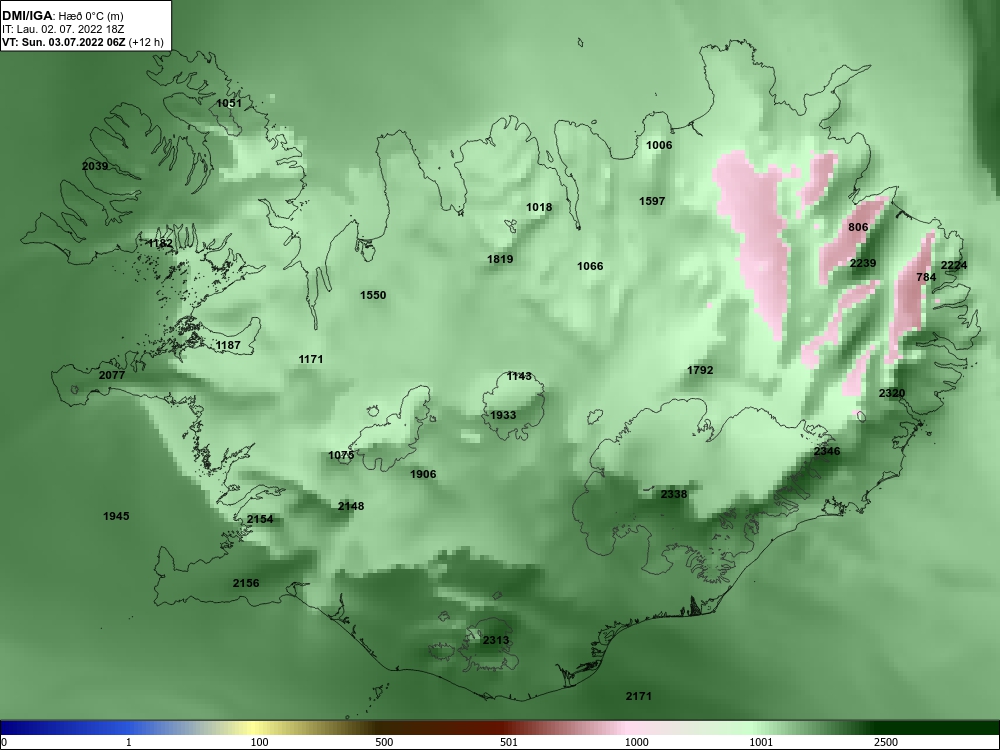Select the 2077 value on the peninsula
The image size is (1000, 750).
[x=112, y=375]
